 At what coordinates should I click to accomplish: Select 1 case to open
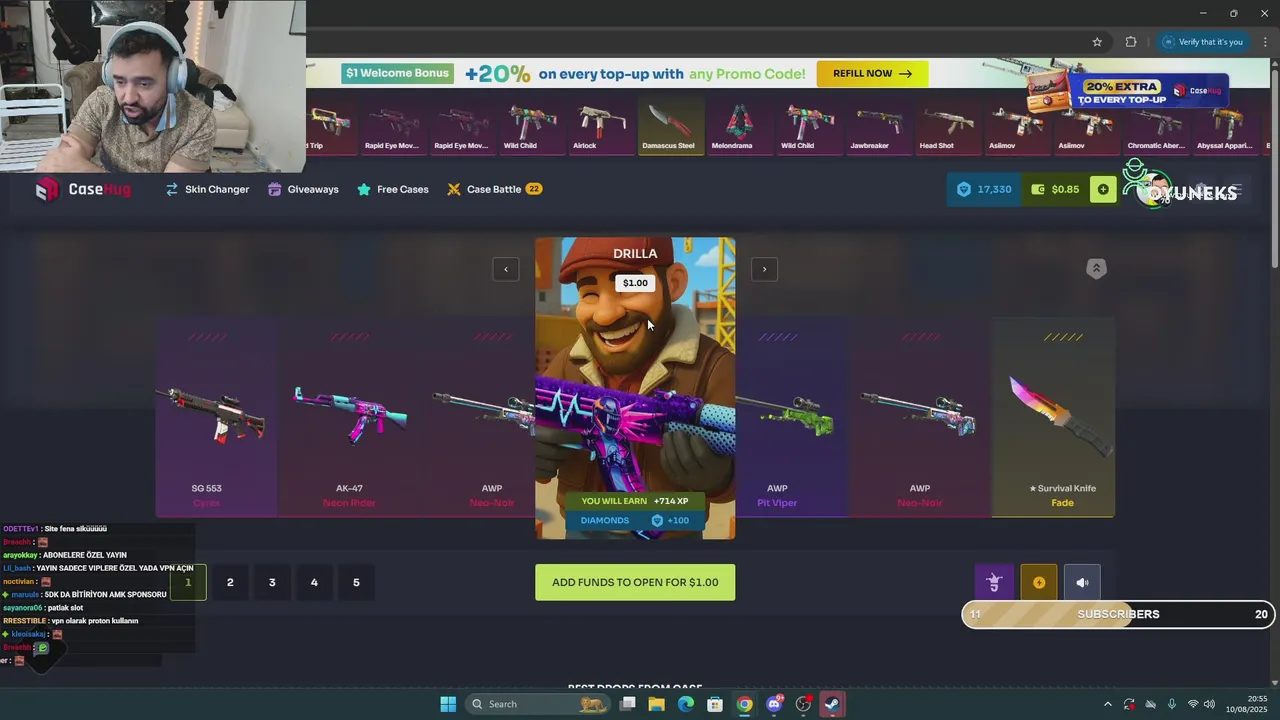point(188,582)
